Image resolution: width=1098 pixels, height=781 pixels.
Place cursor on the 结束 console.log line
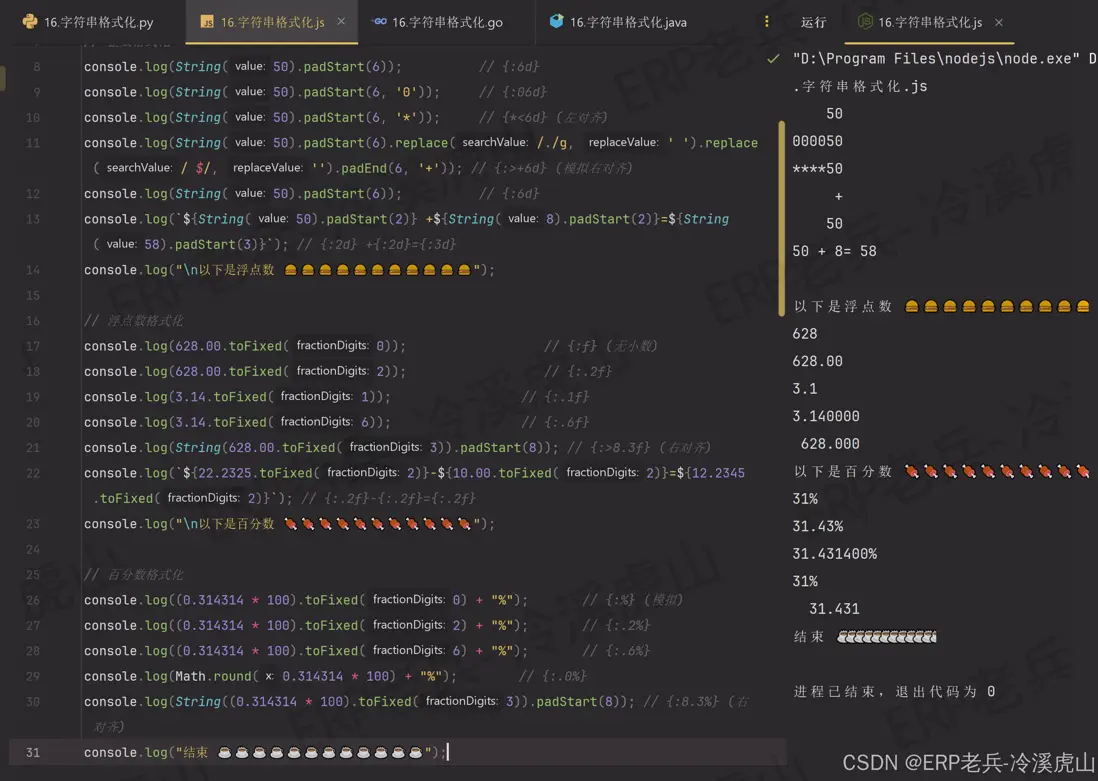[x=300, y=751]
